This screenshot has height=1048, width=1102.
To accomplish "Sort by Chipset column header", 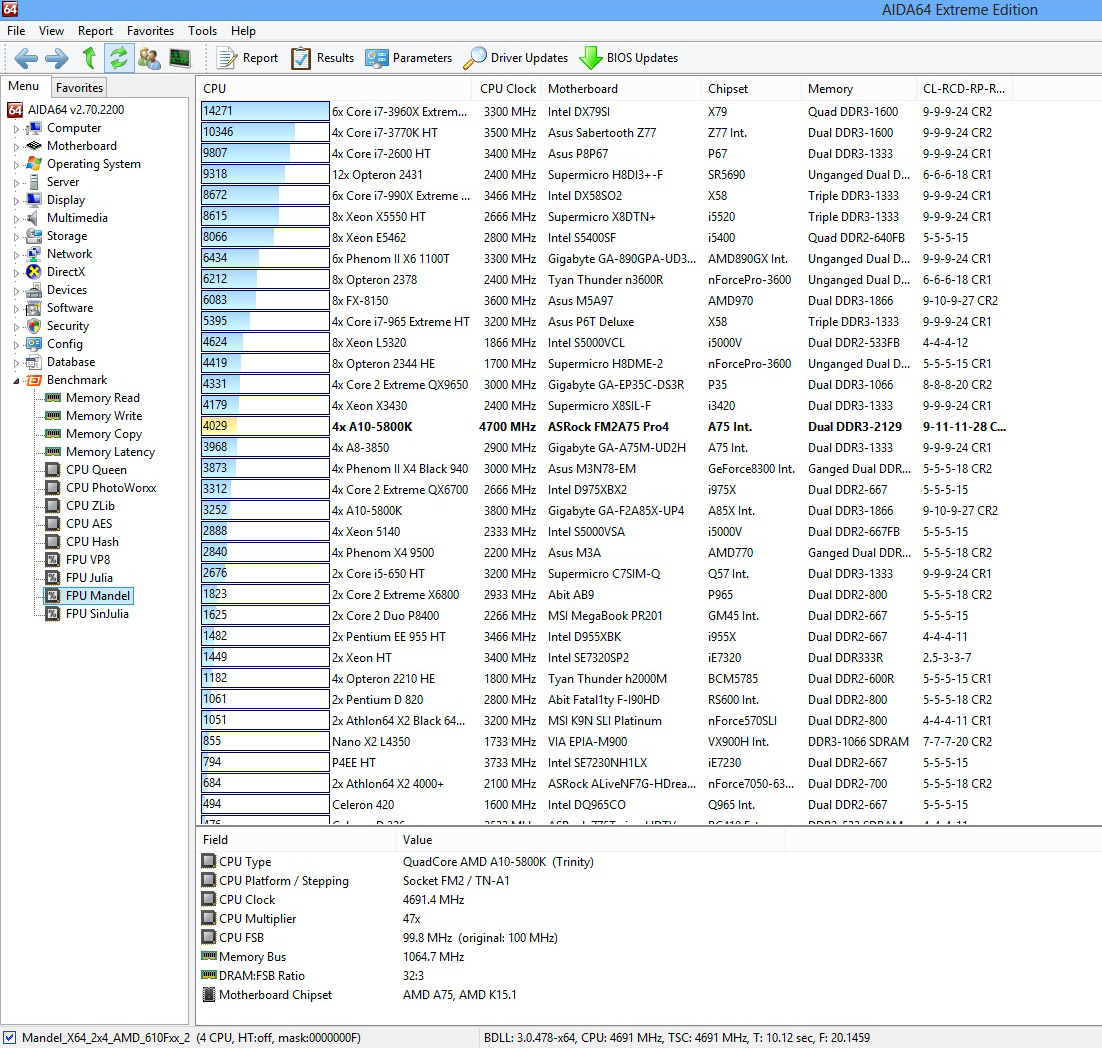I will [x=751, y=89].
